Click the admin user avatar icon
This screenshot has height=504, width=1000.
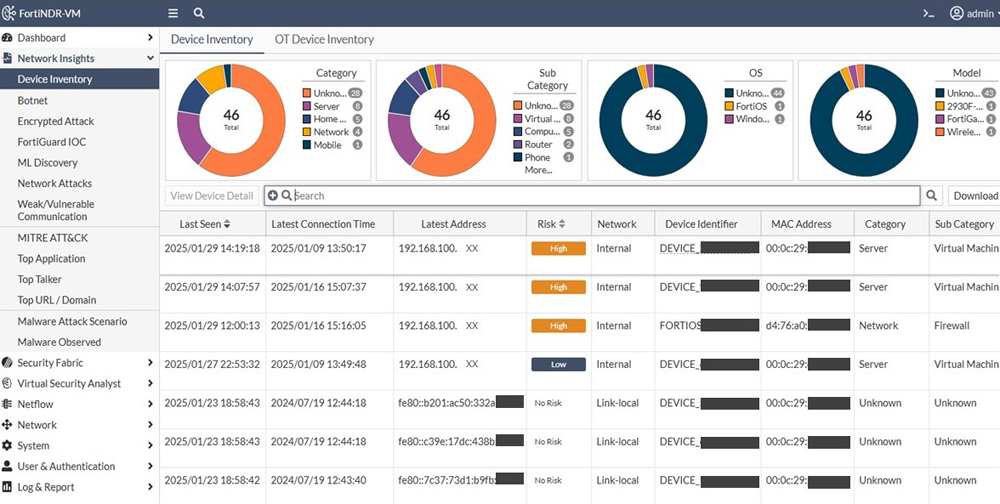[956, 13]
